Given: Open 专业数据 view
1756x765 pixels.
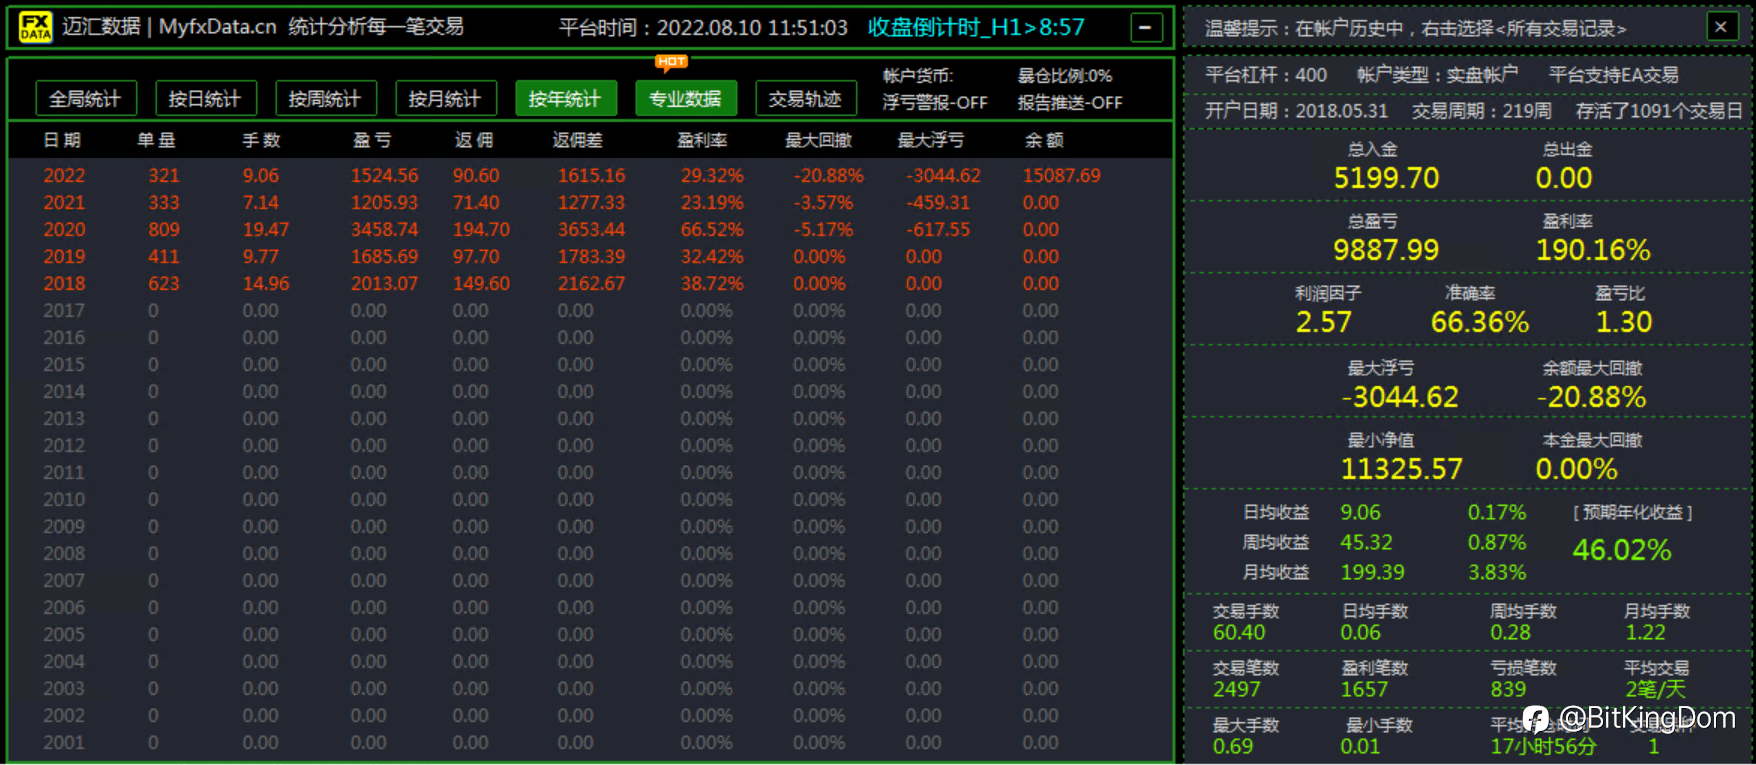Looking at the screenshot, I should point(685,99).
